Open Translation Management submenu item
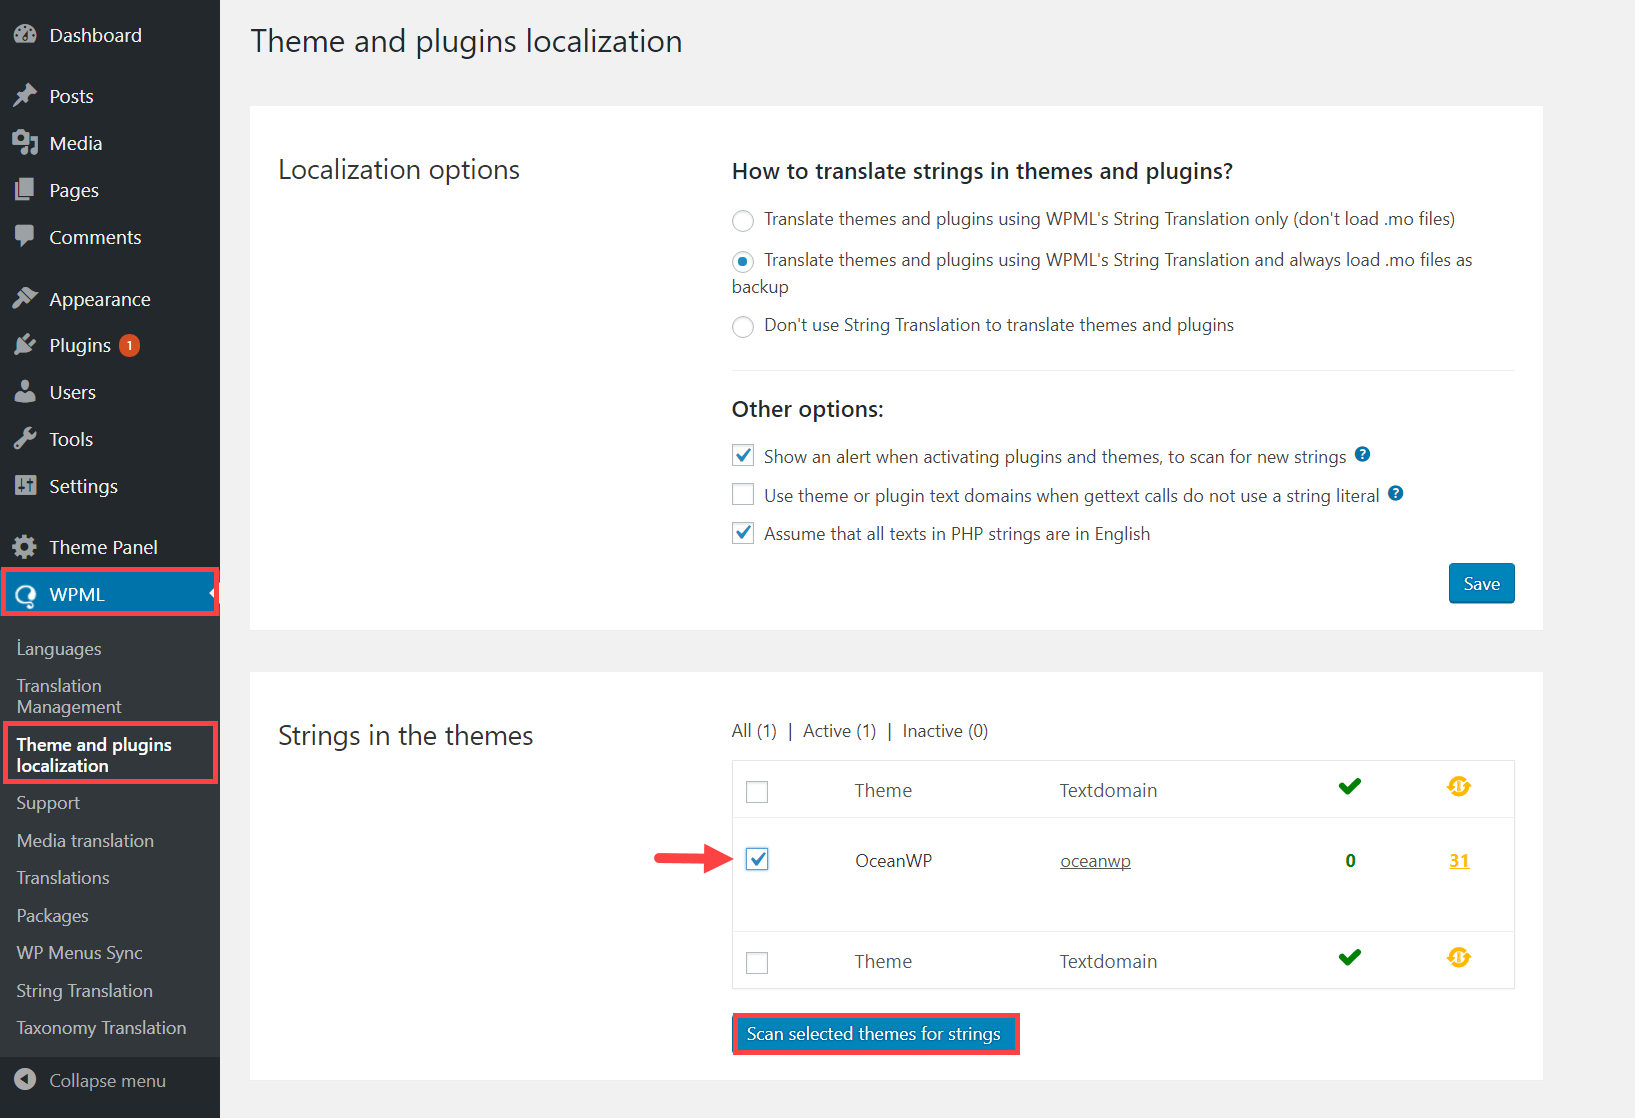Viewport: 1635px width, 1118px height. 69,696
